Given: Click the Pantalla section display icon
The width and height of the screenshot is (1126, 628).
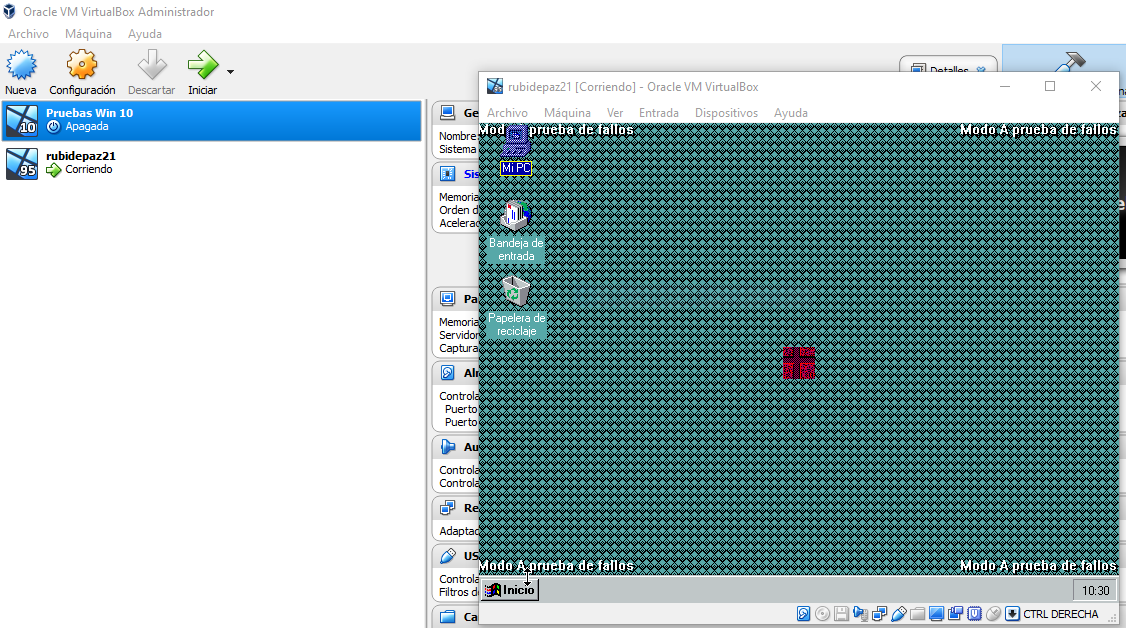Looking at the screenshot, I should click(x=447, y=298).
